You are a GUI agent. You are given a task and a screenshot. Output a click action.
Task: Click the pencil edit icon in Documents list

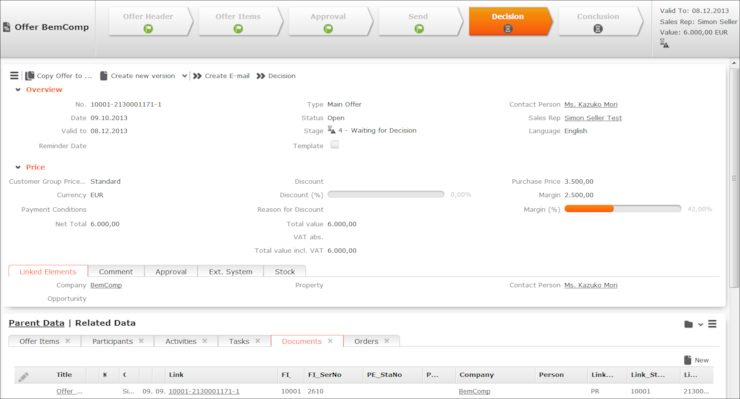point(23,376)
